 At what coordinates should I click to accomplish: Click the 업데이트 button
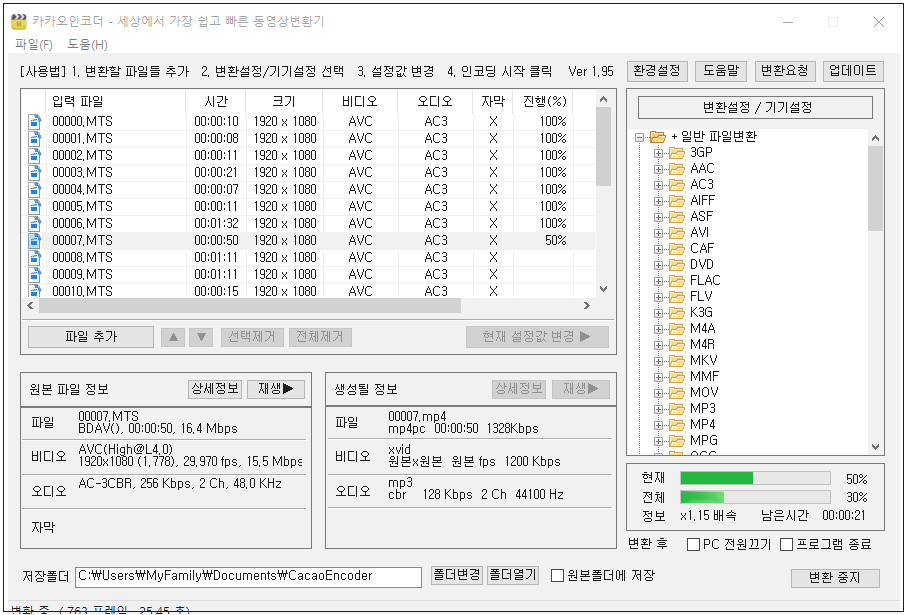(x=853, y=71)
